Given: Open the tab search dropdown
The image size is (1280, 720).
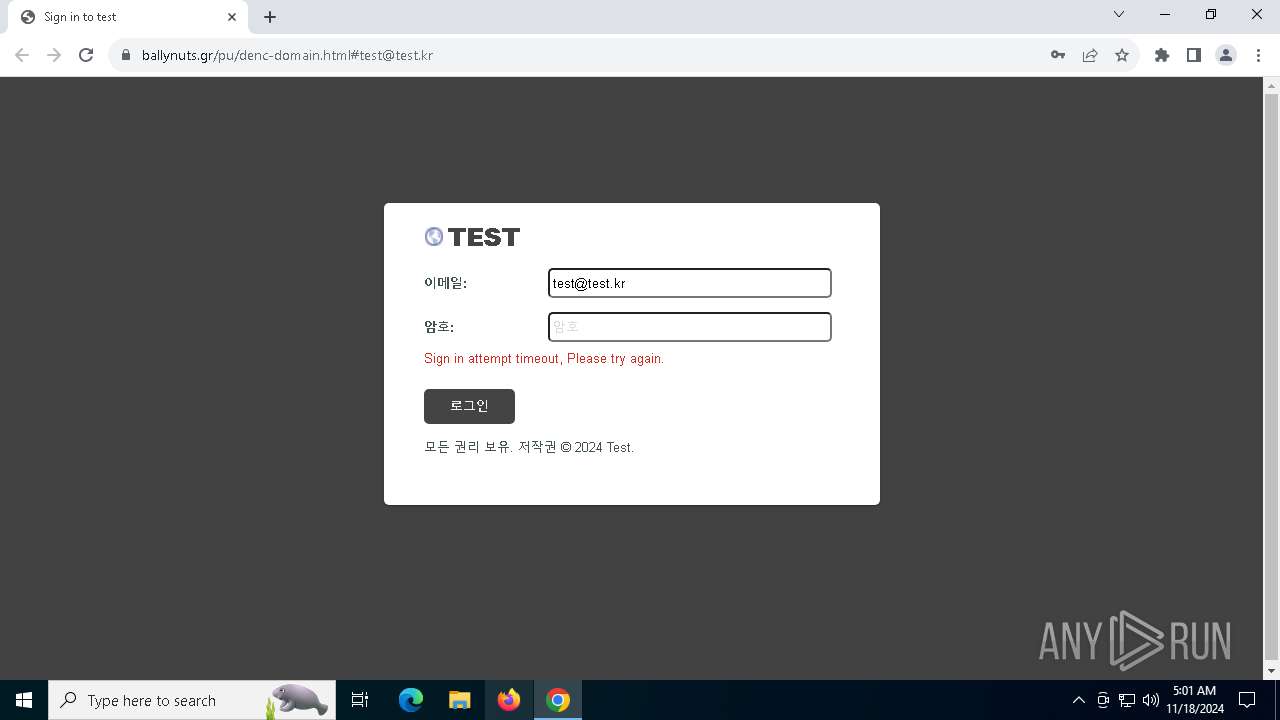Looking at the screenshot, I should (x=1119, y=14).
